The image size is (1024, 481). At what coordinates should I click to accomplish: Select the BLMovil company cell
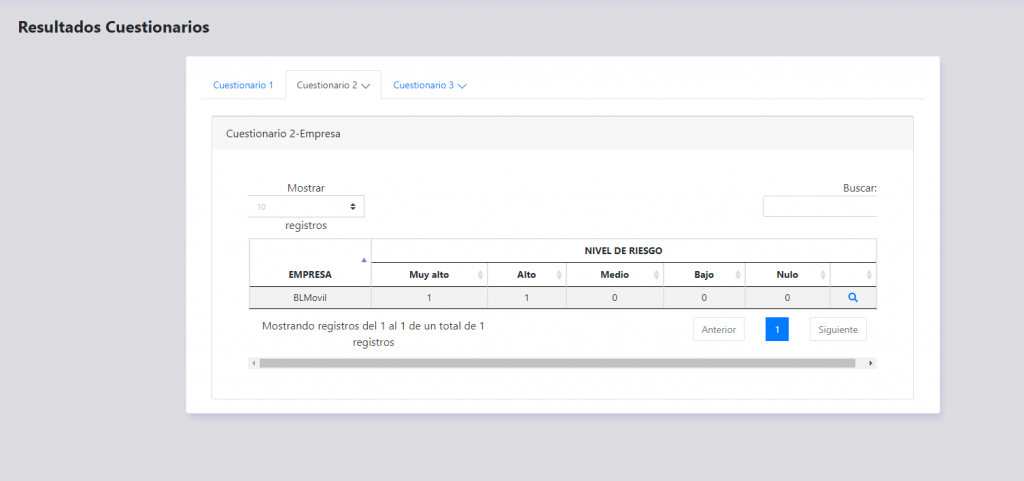[310, 297]
